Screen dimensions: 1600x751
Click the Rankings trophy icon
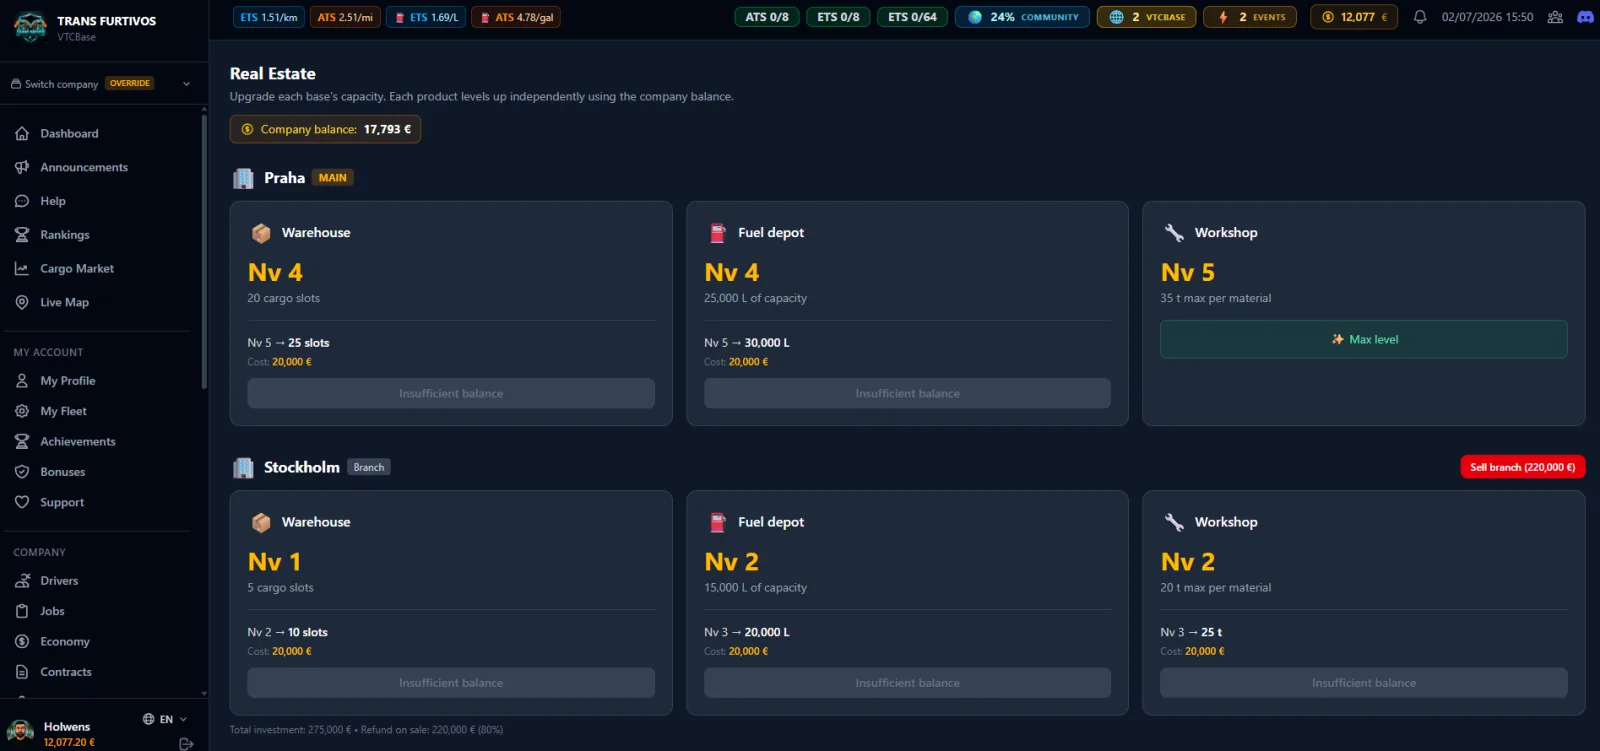pyautogui.click(x=22, y=235)
